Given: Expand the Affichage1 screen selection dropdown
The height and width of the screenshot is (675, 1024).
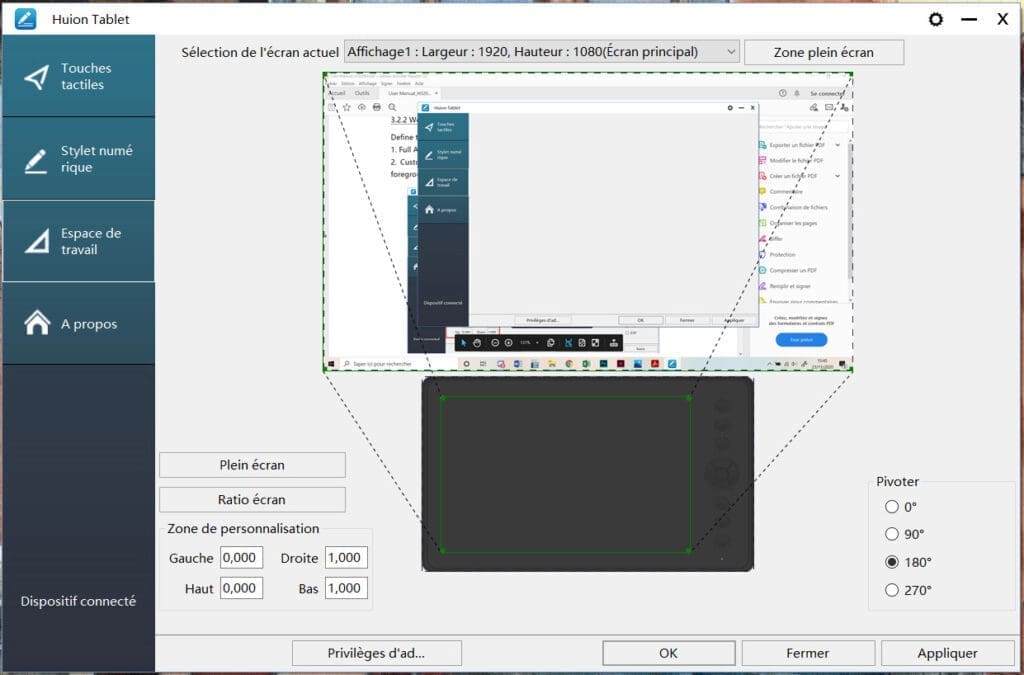Looking at the screenshot, I should pos(541,52).
